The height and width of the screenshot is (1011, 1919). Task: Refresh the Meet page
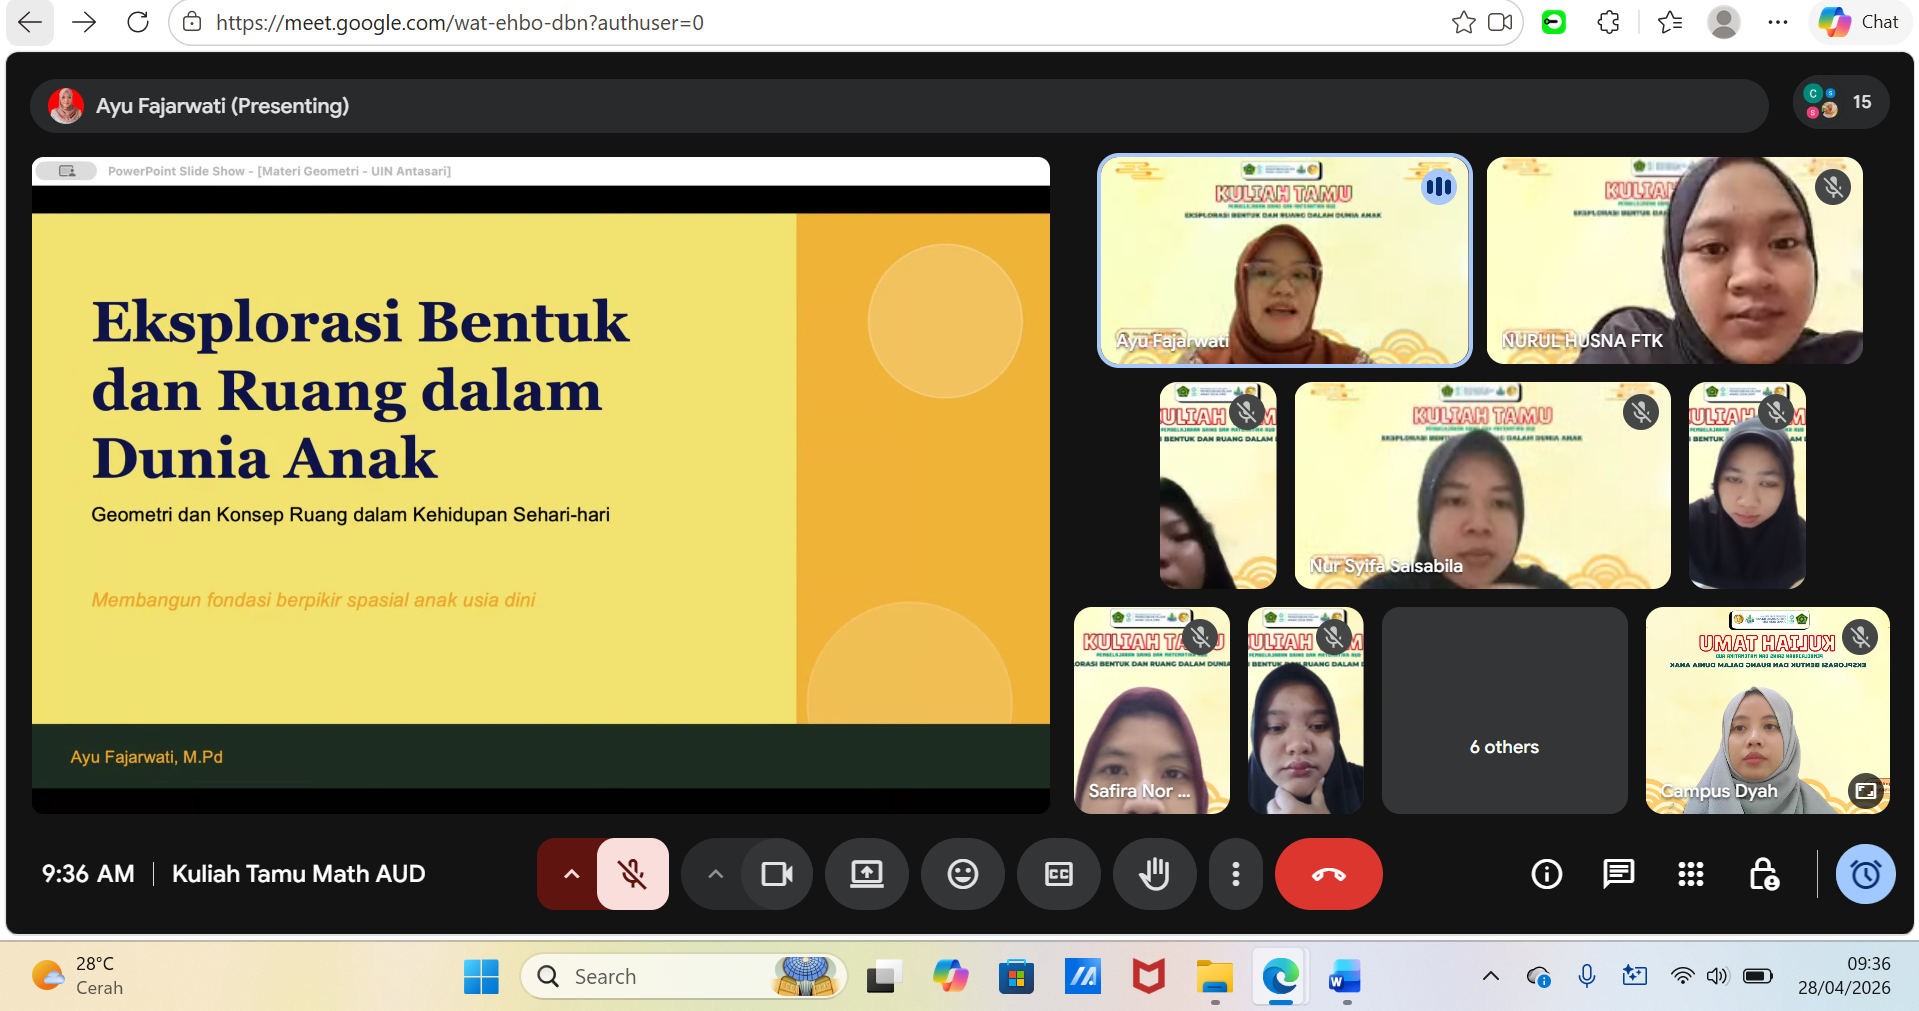138,22
